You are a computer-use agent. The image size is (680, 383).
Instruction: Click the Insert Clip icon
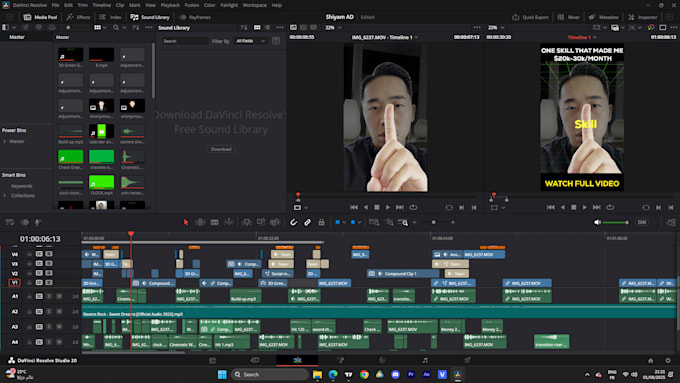tap(246, 222)
